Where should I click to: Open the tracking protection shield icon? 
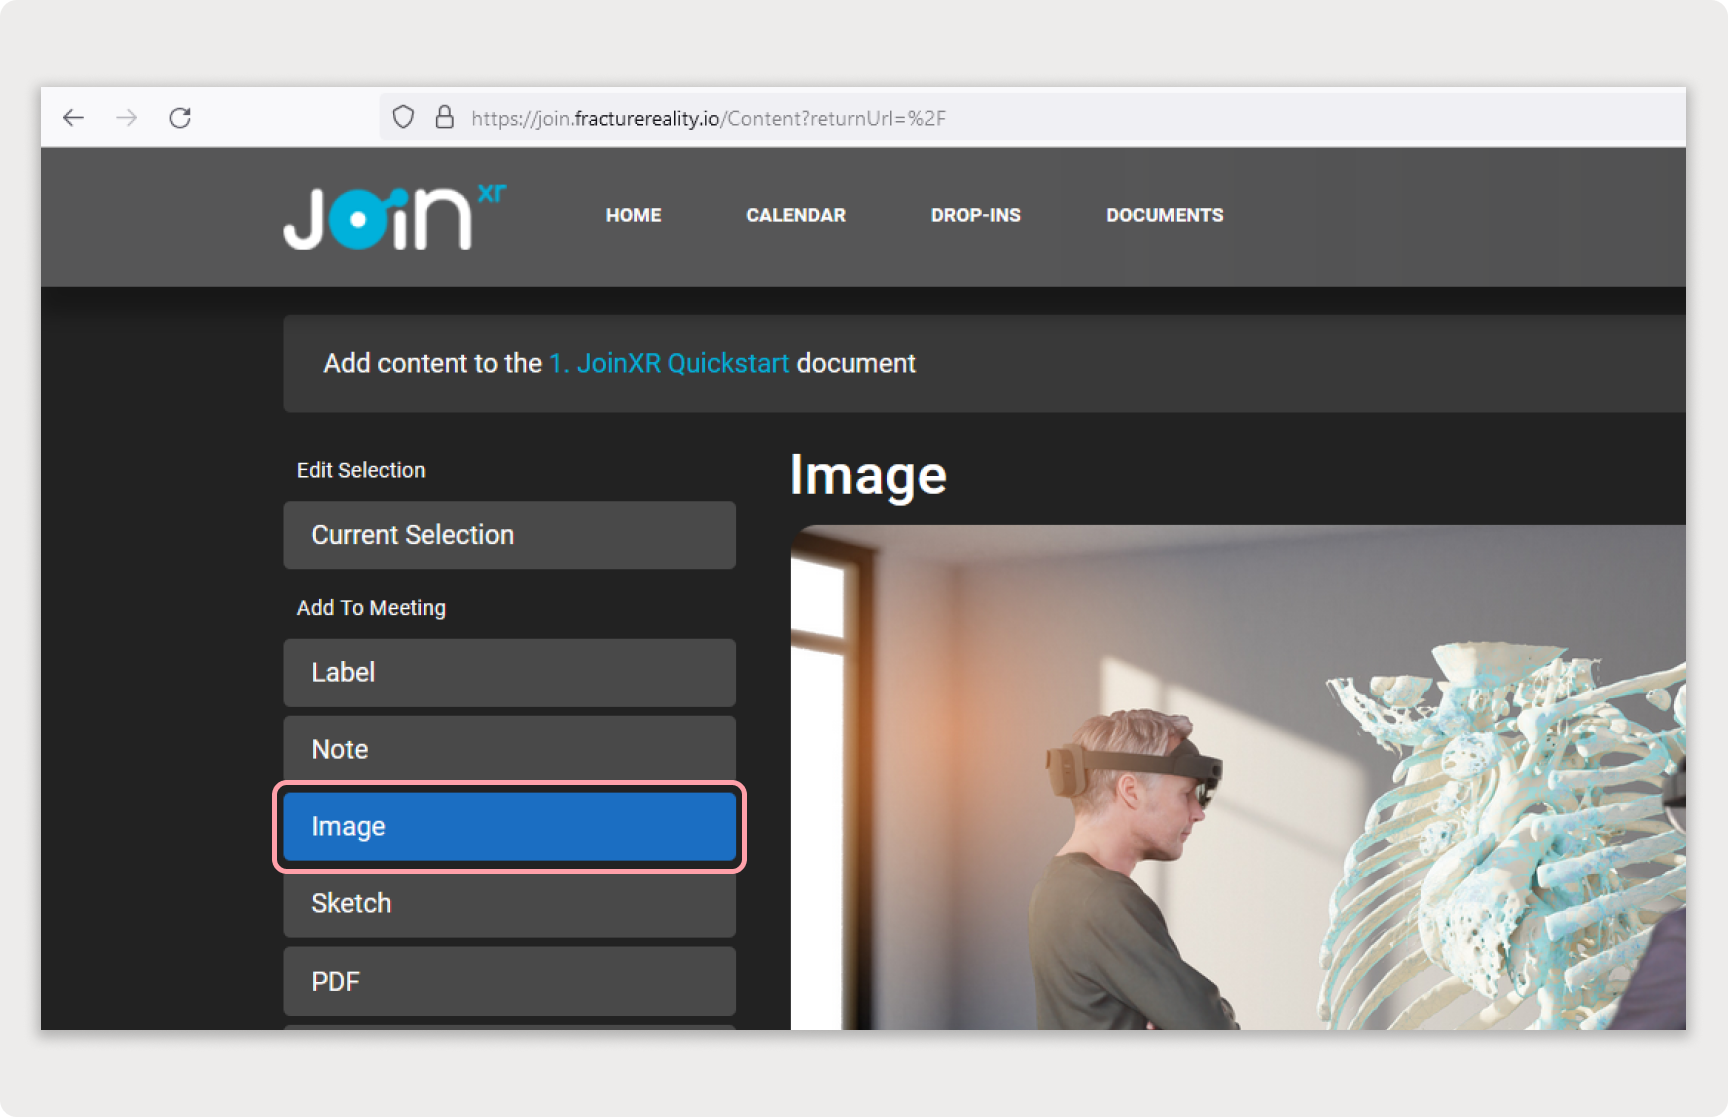pos(403,117)
